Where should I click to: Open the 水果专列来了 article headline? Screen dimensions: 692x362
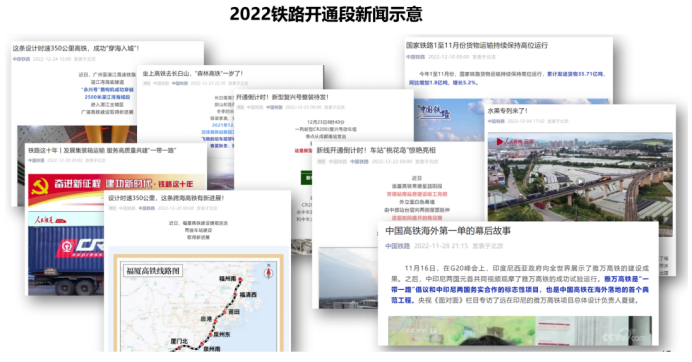pyautogui.click(x=507, y=111)
